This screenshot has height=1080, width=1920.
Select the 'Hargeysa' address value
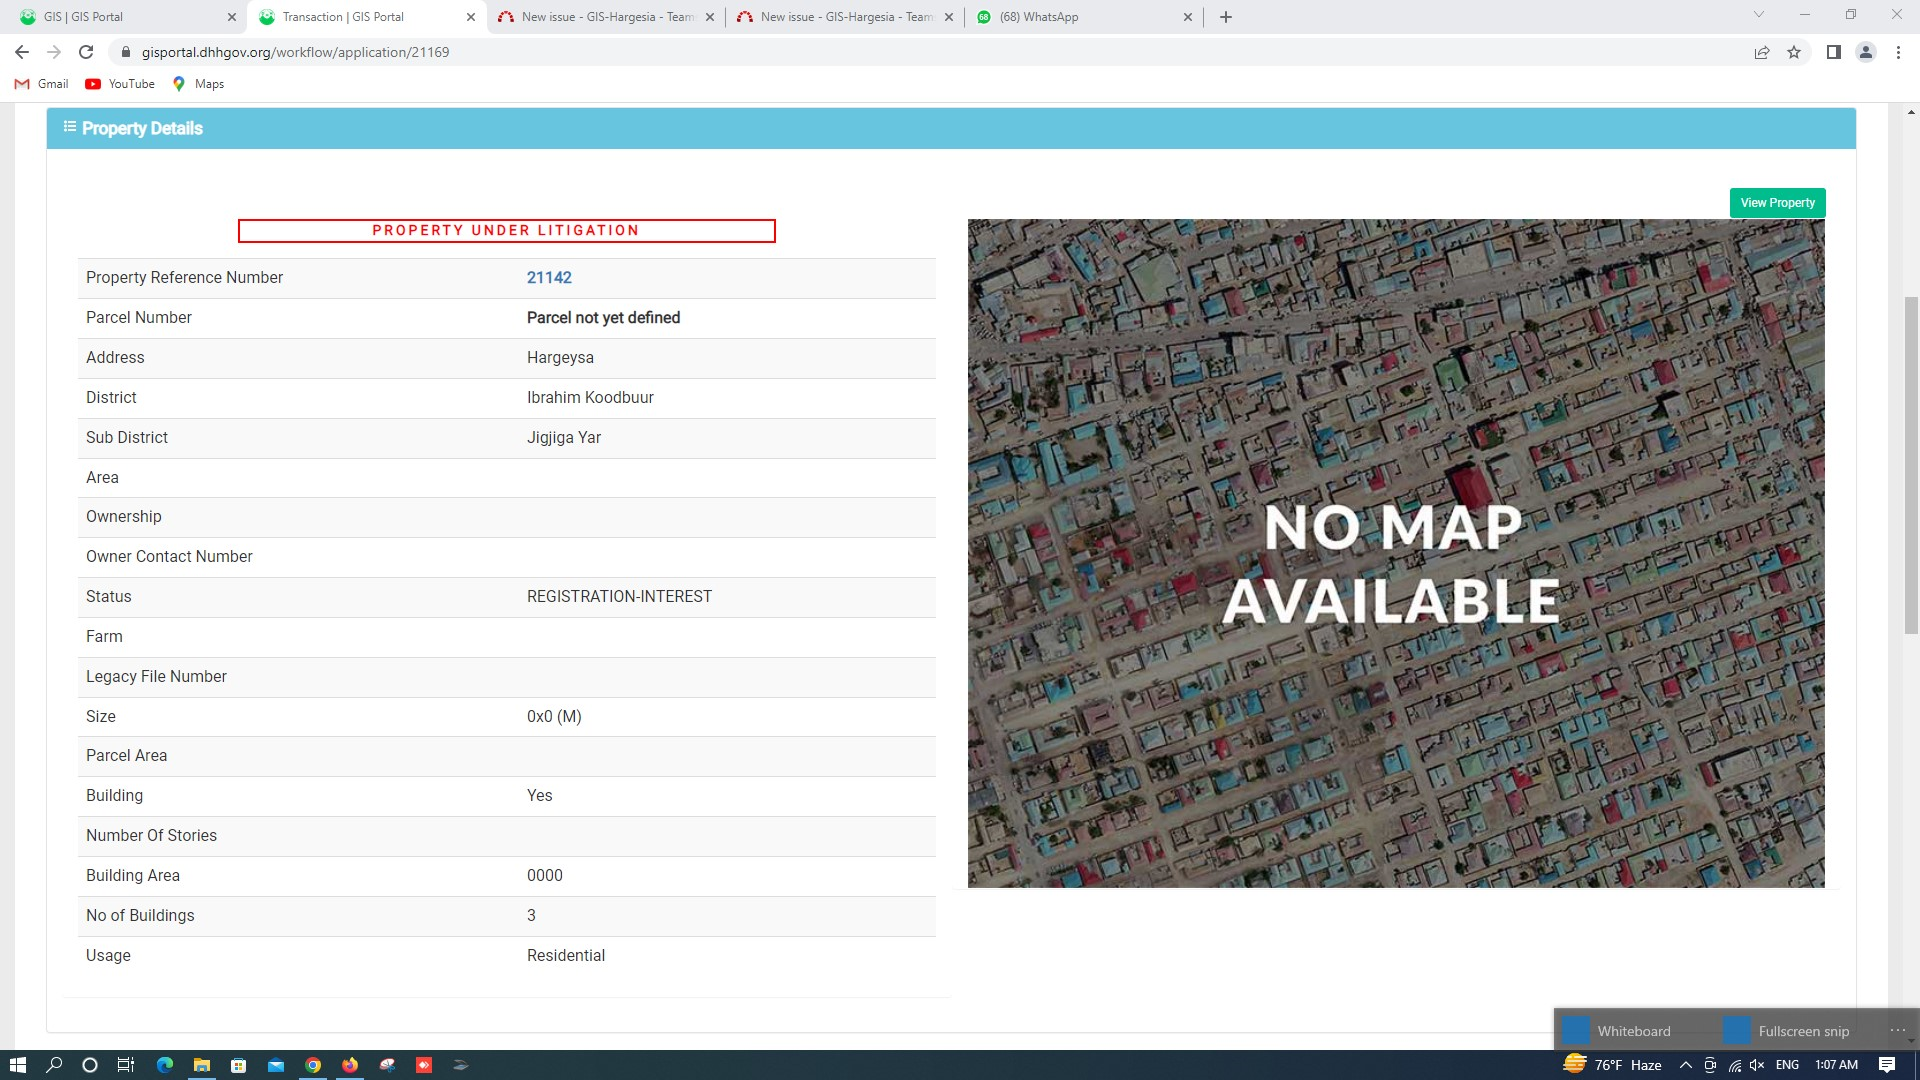point(560,358)
